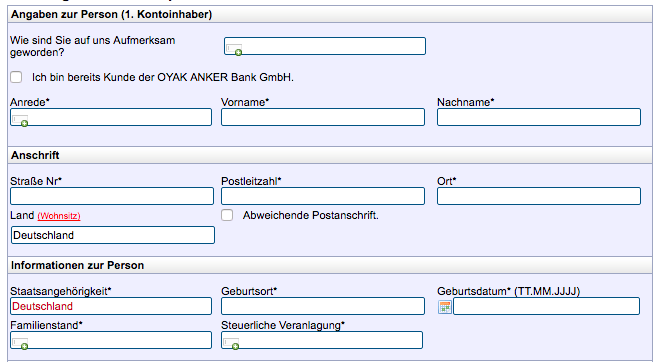Viewport: 670px width, 362px height.
Task: Follow the red Wohnsitz link
Action: coord(59,216)
